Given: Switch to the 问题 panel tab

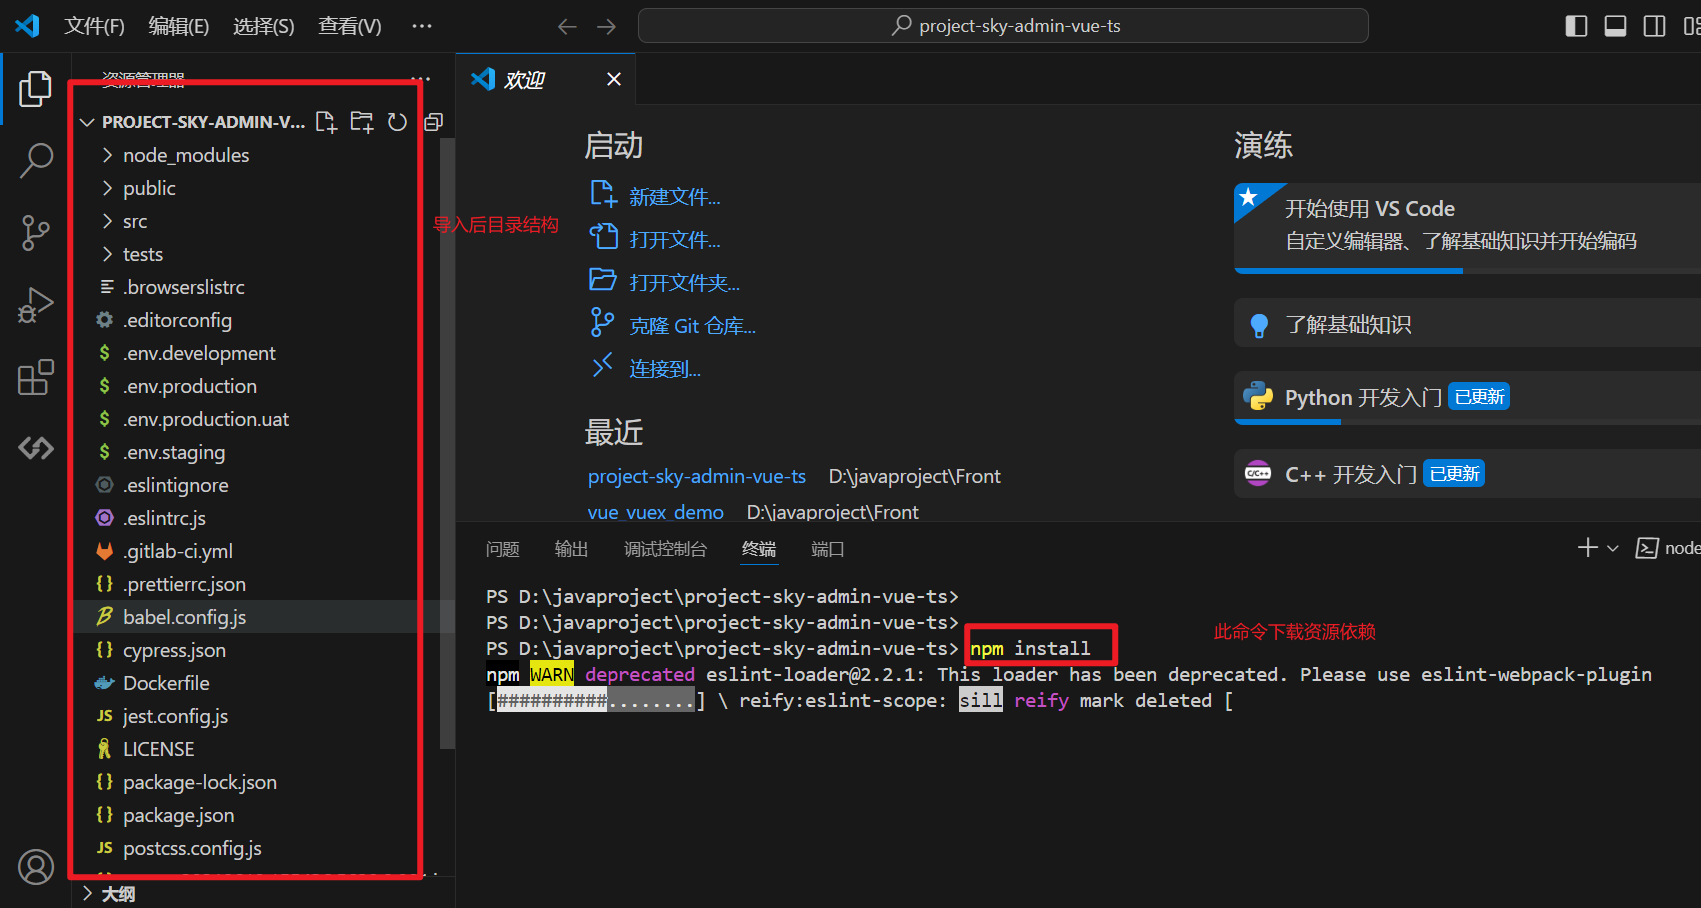Looking at the screenshot, I should [503, 549].
